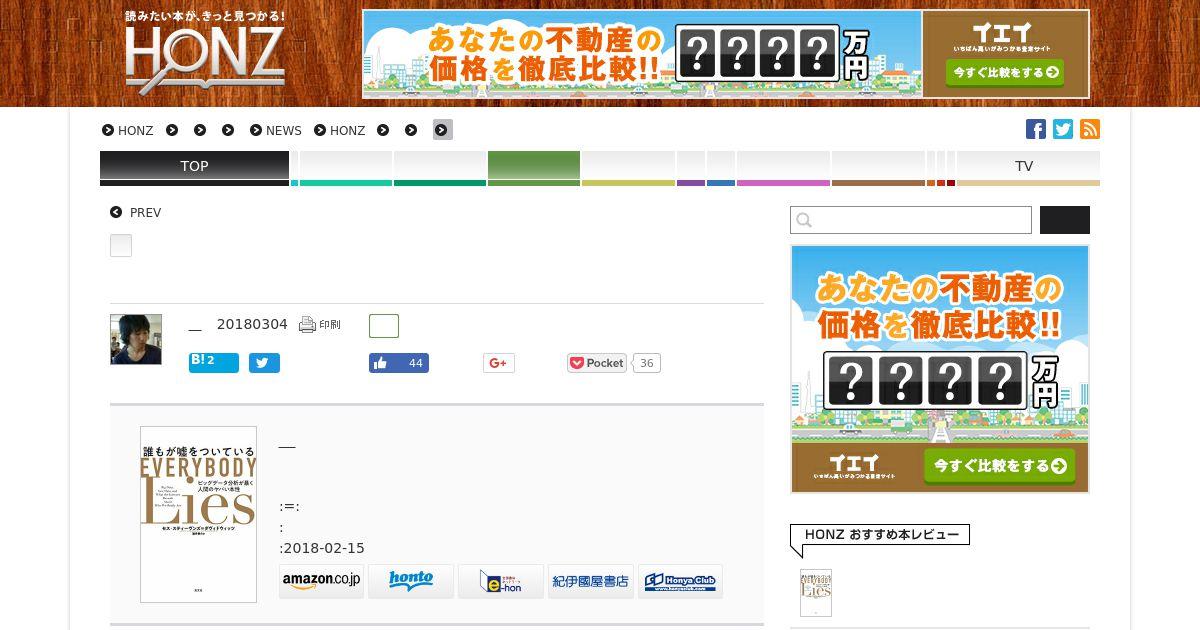The height and width of the screenshot is (630, 1200).
Task: Open the amazon.co.jp store button
Action: pos(321,581)
